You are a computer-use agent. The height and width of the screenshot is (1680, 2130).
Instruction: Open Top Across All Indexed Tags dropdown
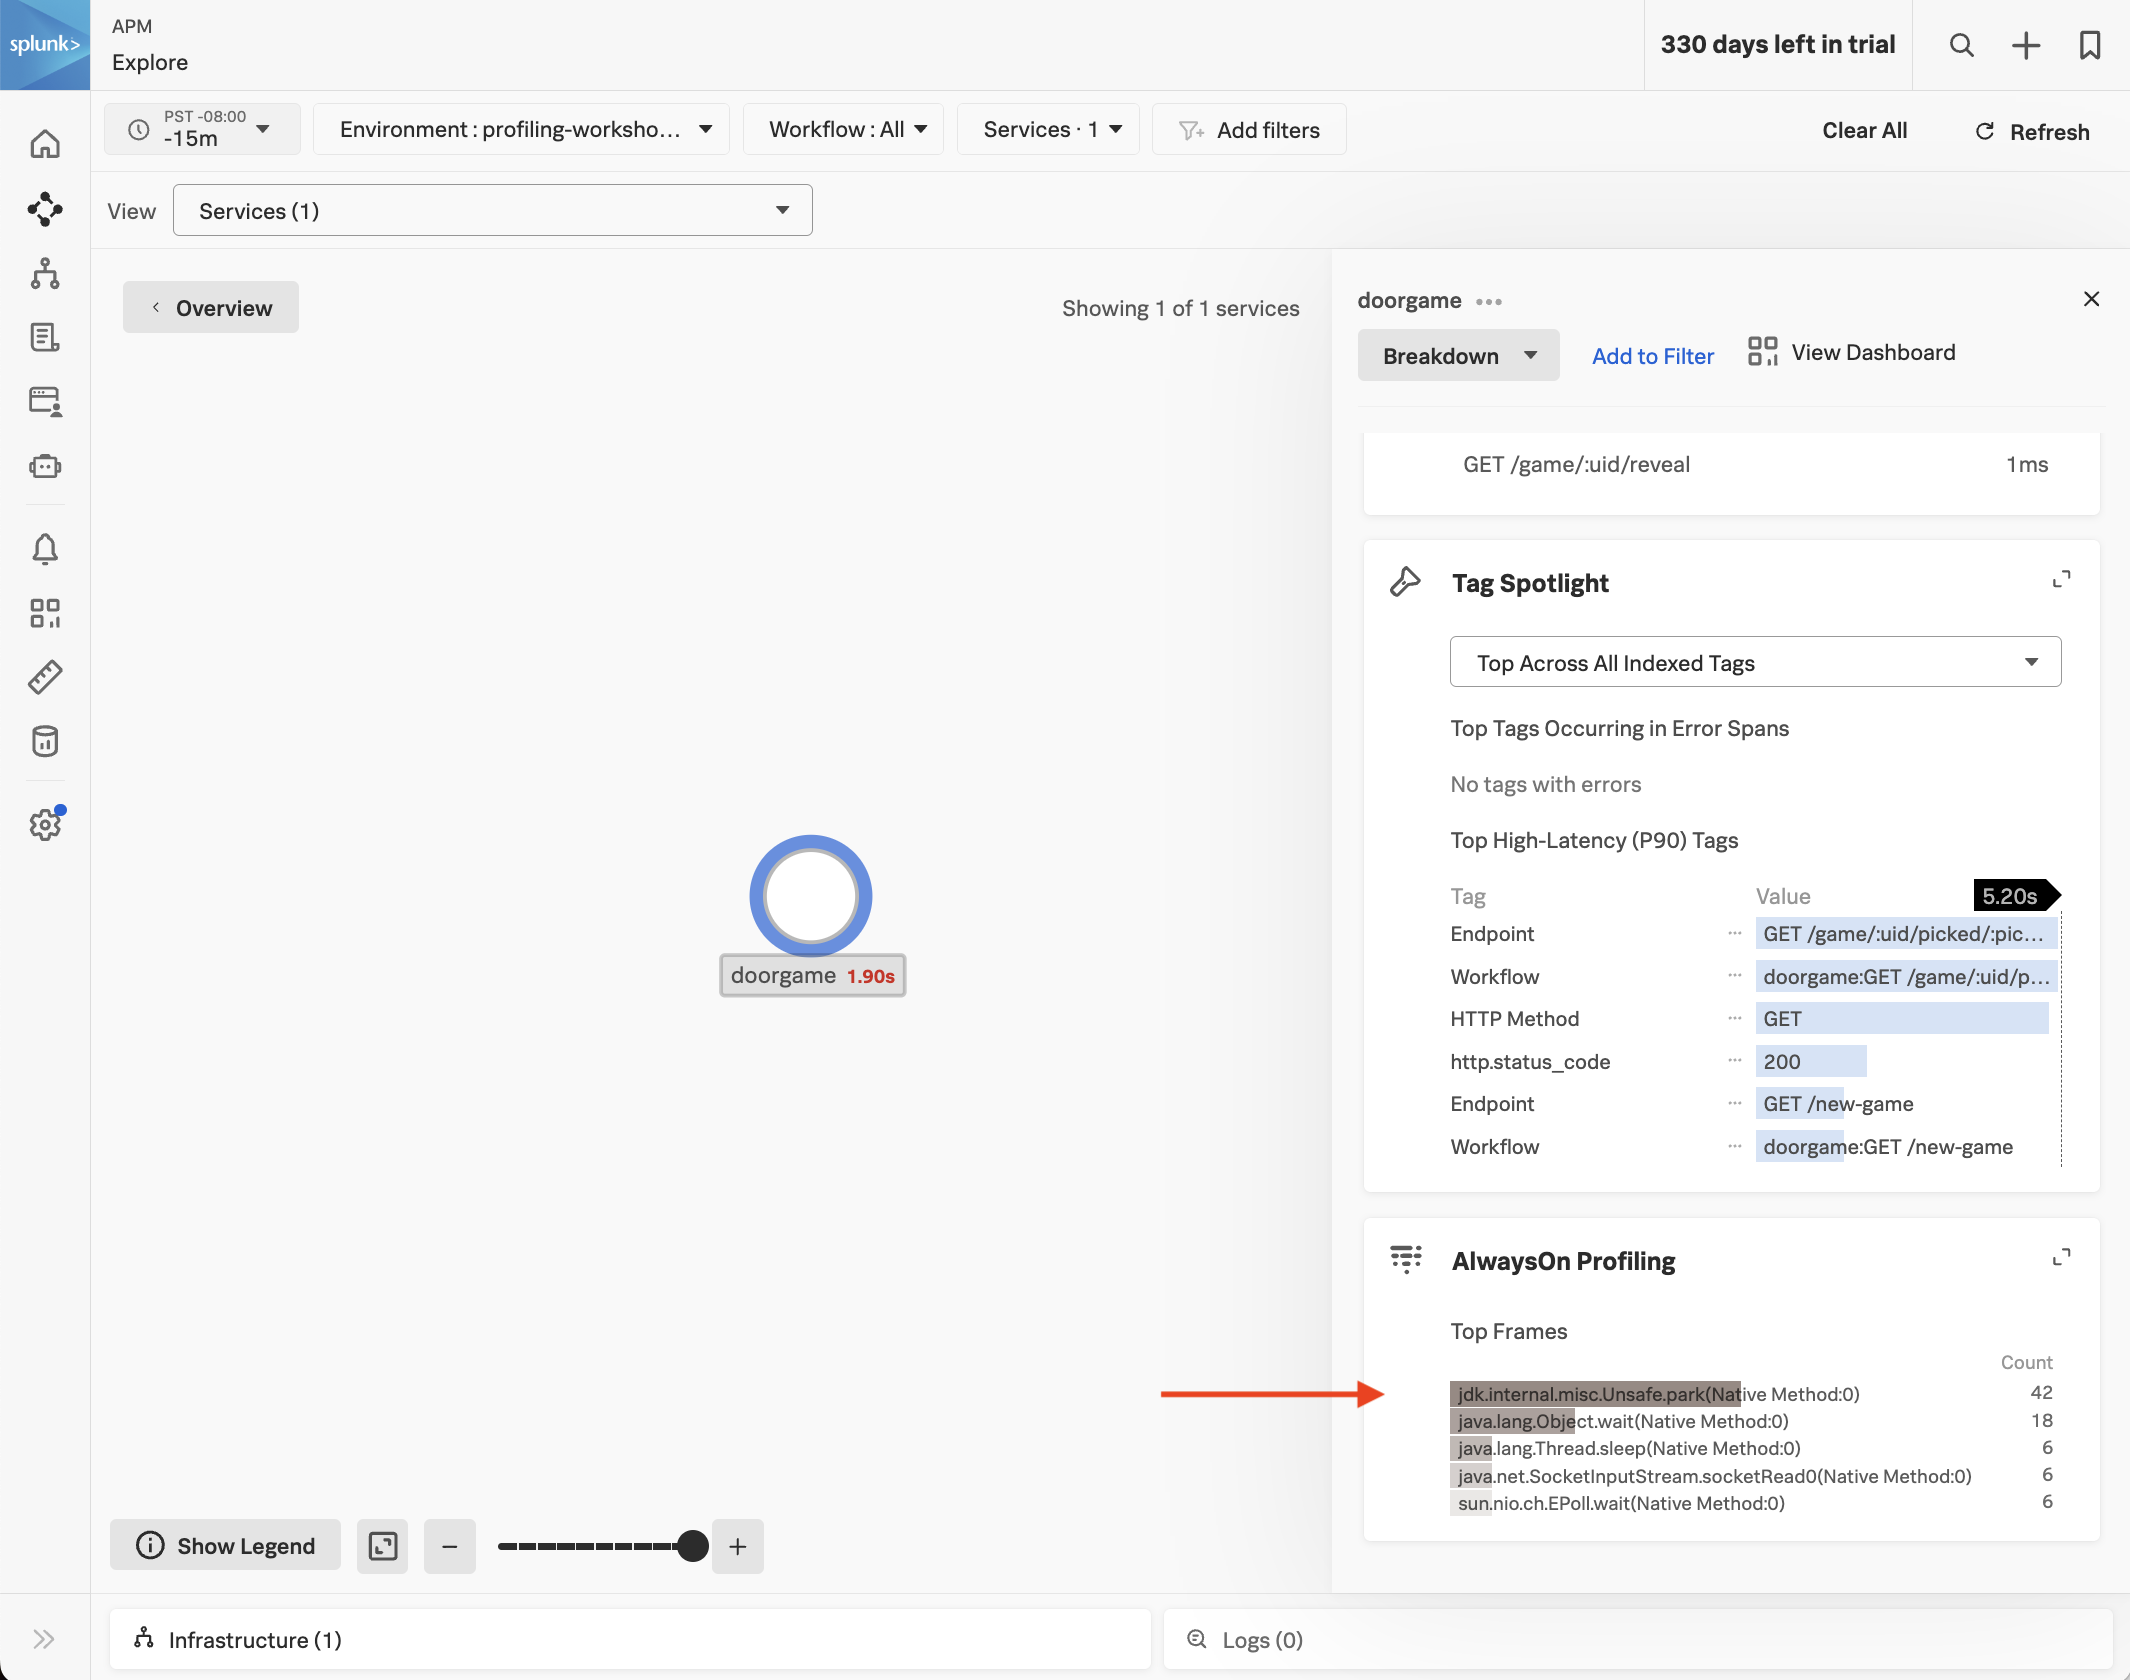click(x=1755, y=662)
